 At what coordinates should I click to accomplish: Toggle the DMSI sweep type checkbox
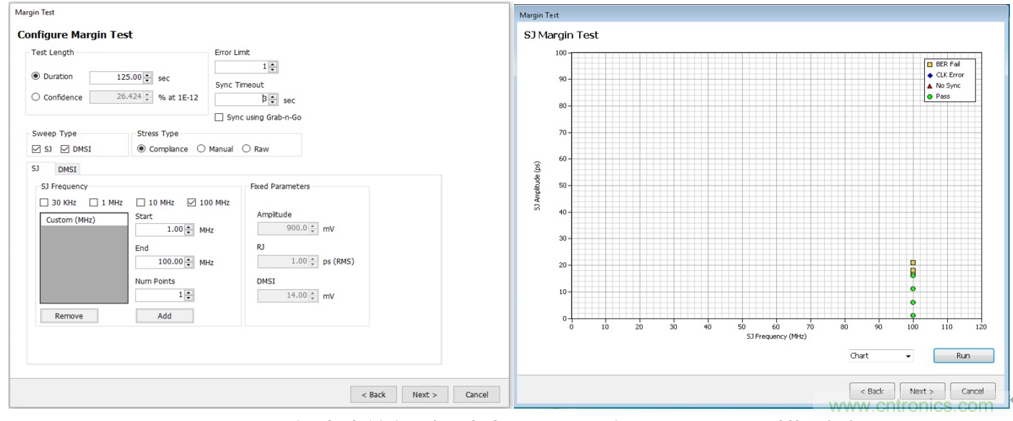click(66, 149)
